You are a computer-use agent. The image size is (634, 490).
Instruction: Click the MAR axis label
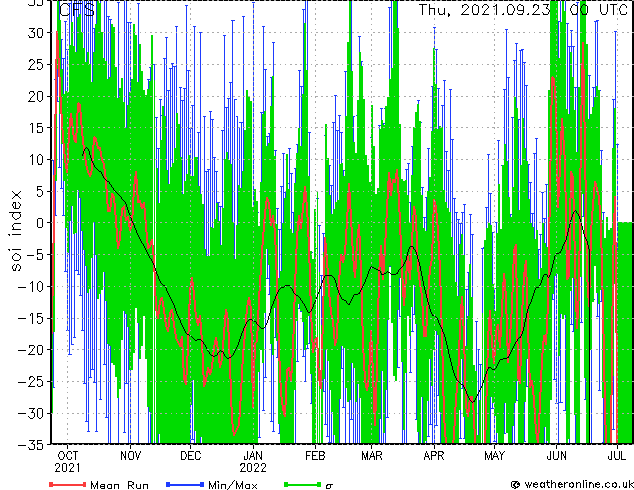(x=372, y=456)
